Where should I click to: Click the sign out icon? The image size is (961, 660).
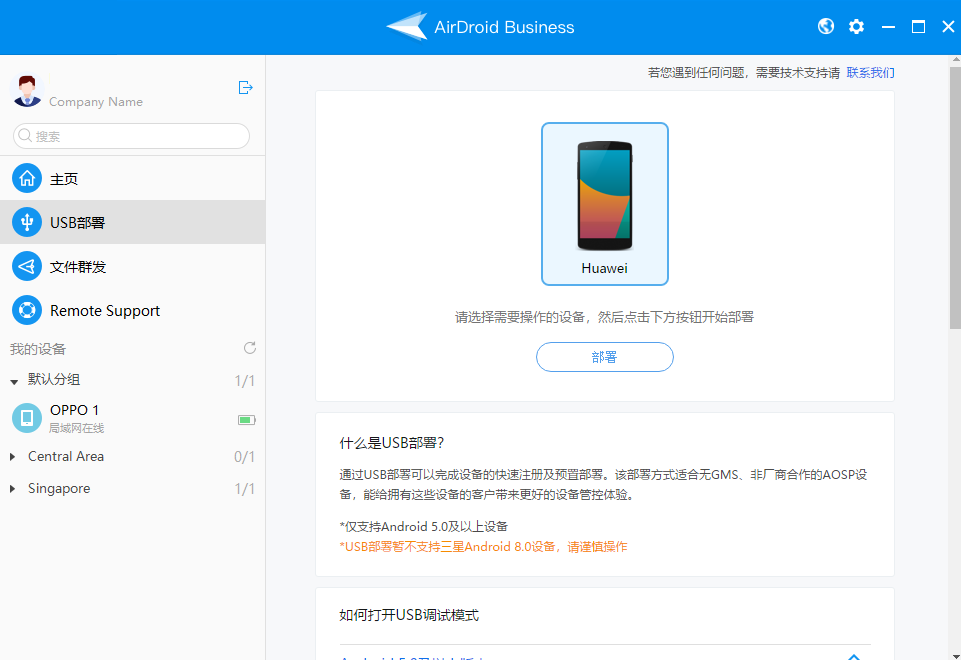pyautogui.click(x=245, y=88)
